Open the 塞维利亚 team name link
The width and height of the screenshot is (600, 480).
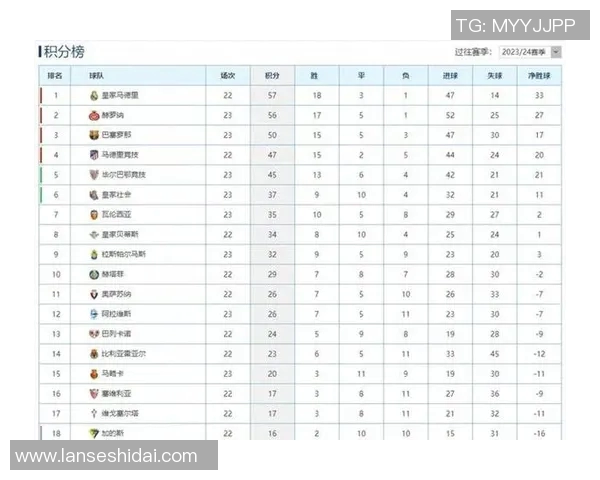[x=118, y=394]
